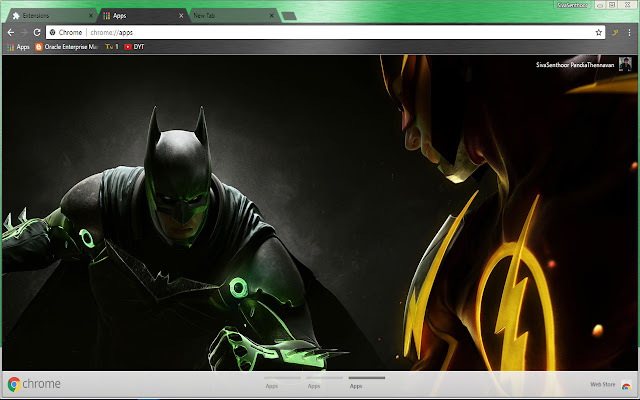The image size is (640, 400).
Task: Open the Chrome three-dot menu
Action: pyautogui.click(x=629, y=32)
